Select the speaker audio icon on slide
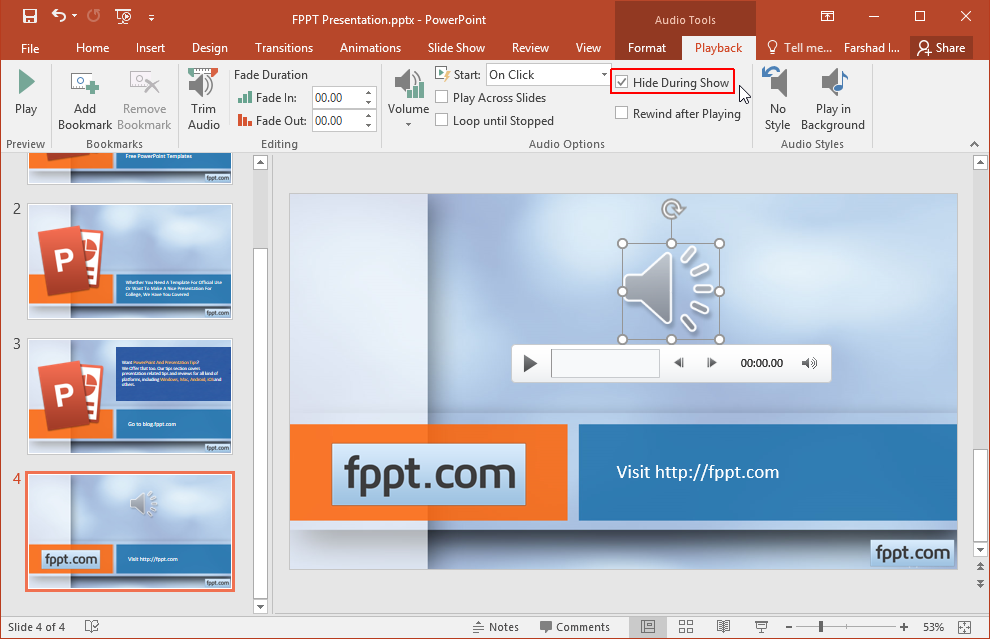The width and height of the screenshot is (990, 639). point(671,291)
